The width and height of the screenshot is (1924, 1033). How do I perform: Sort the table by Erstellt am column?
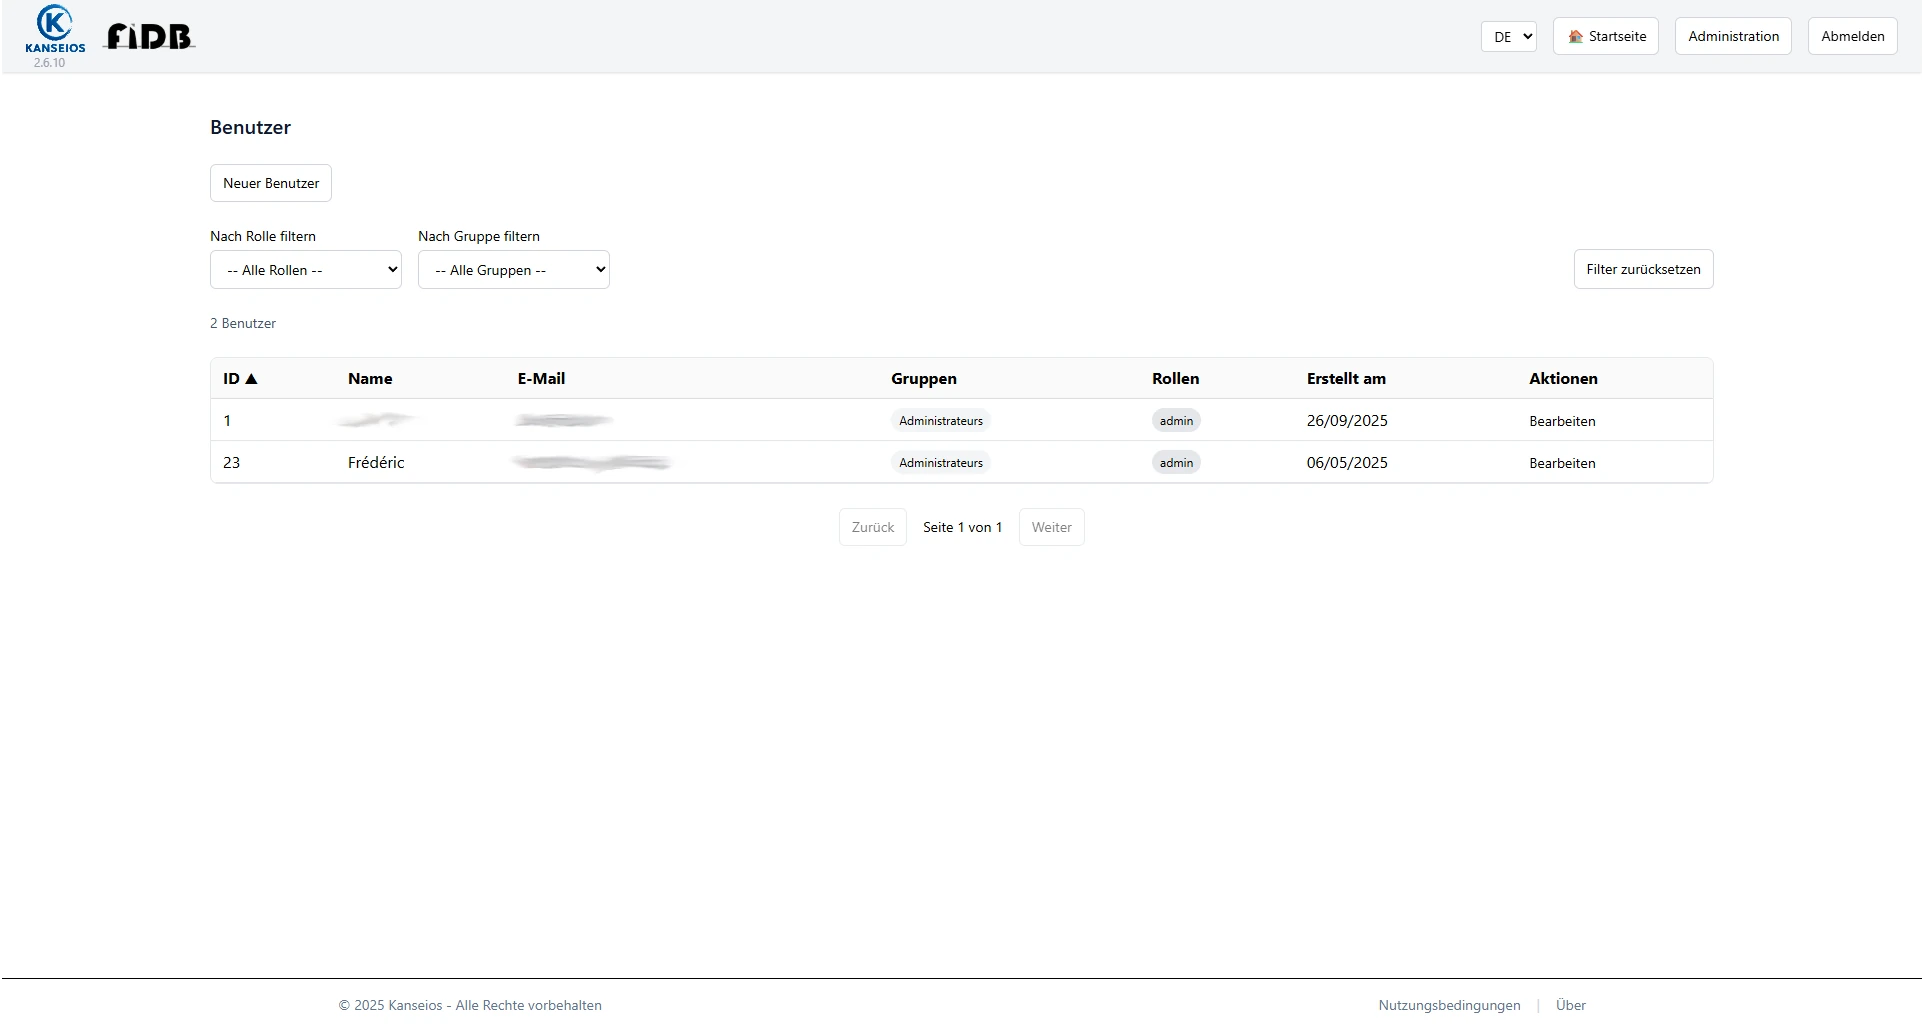[x=1345, y=378]
